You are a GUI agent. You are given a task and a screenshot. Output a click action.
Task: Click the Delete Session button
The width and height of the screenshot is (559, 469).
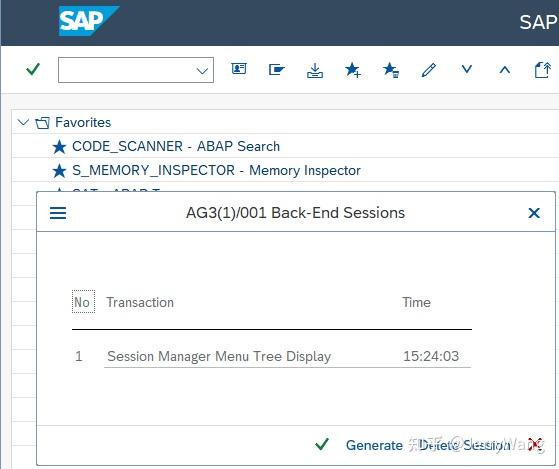[x=465, y=445]
